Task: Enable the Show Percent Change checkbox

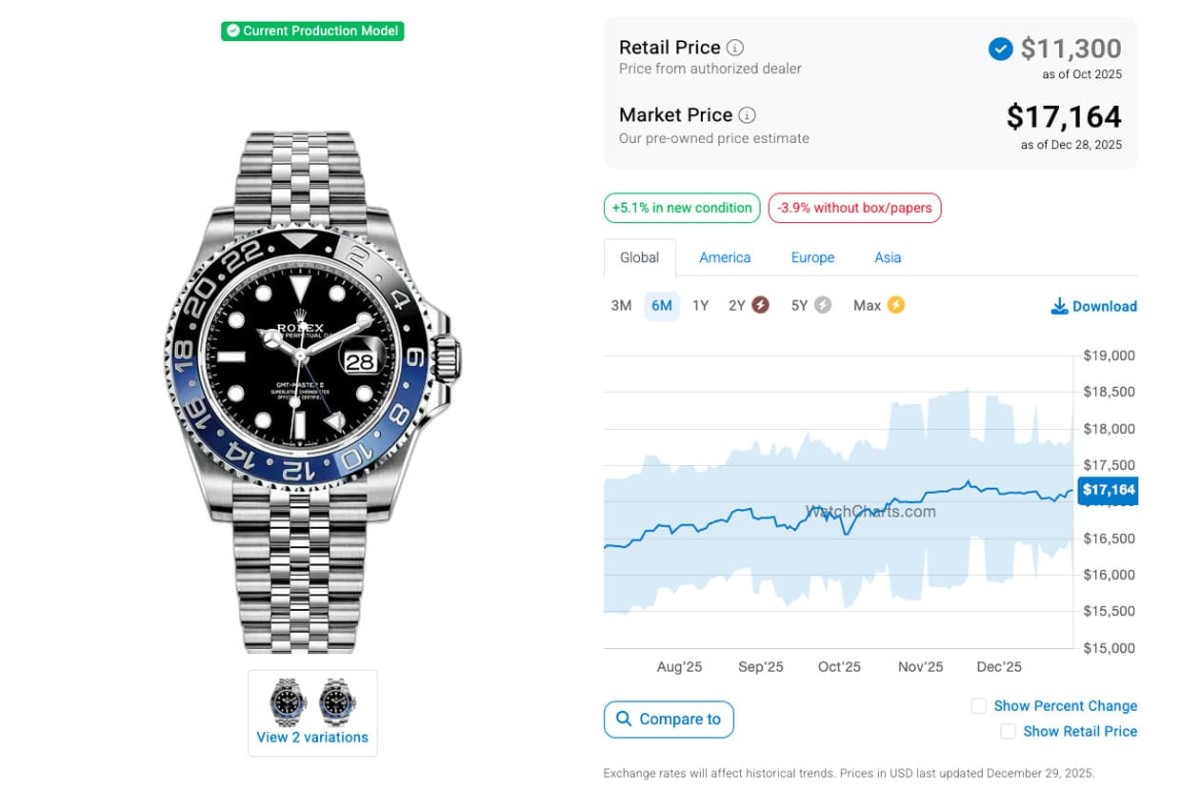Action: (x=979, y=706)
